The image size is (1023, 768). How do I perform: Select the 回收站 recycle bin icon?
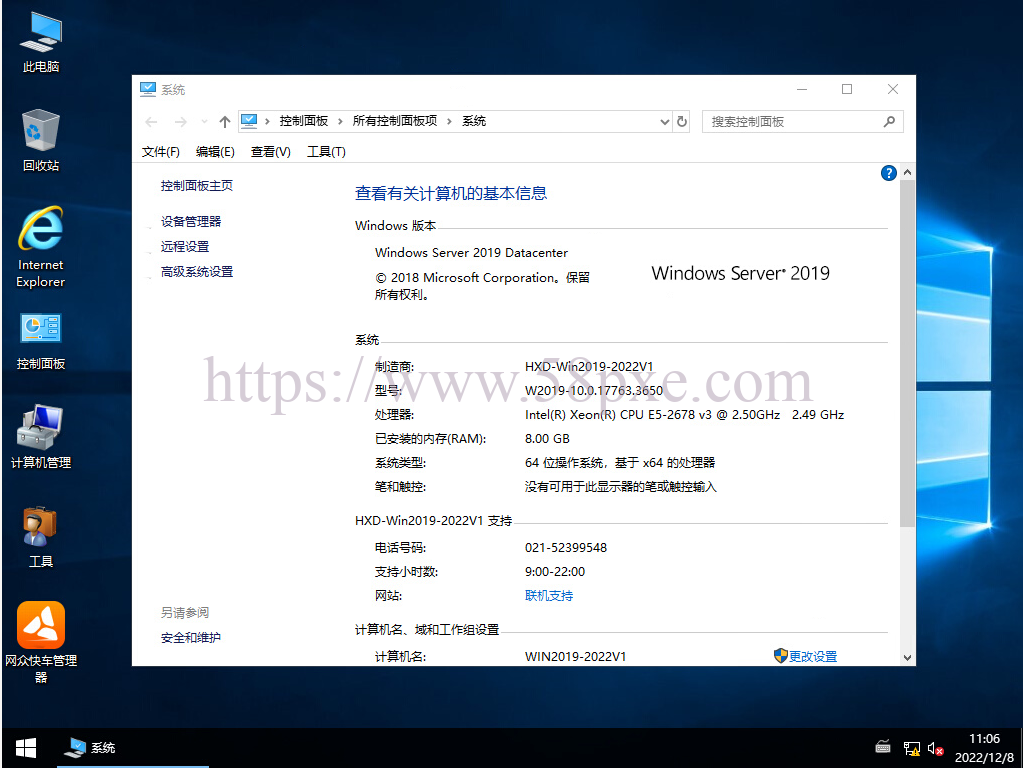click(x=40, y=140)
